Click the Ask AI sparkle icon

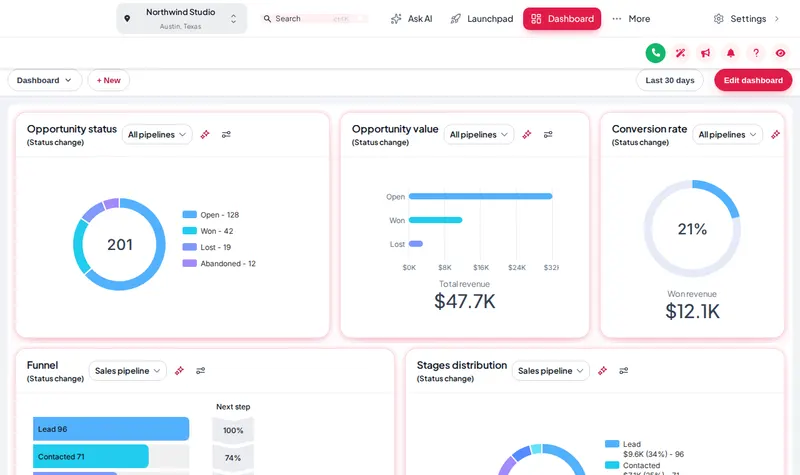tap(396, 19)
